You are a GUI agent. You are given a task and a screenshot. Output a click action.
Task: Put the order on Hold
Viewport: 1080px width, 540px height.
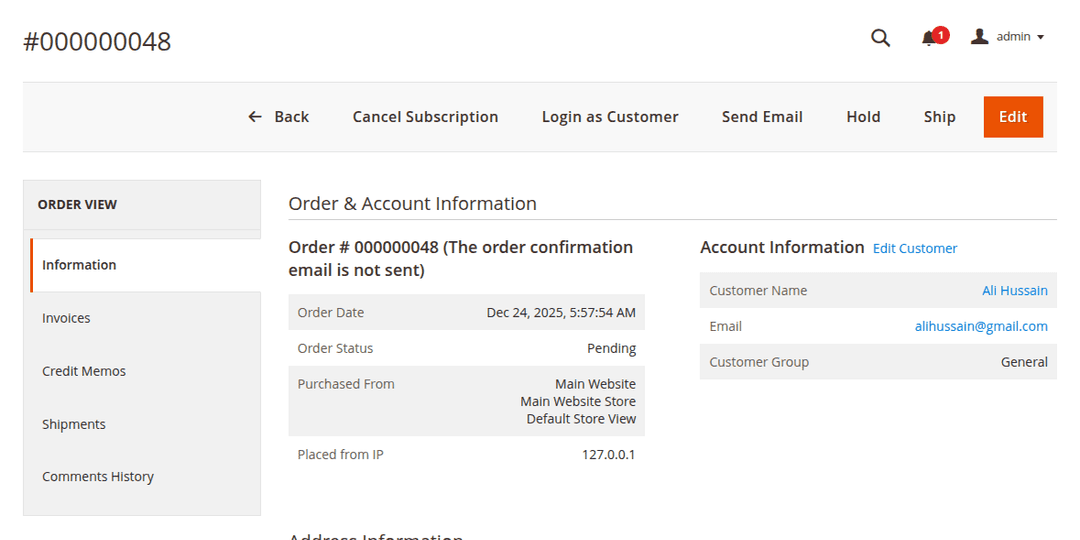click(863, 117)
